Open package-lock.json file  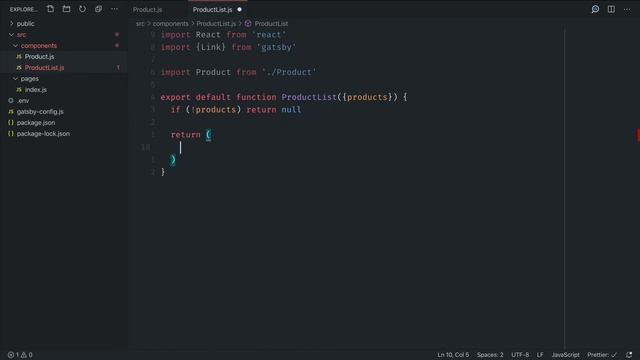pyautogui.click(x=43, y=134)
